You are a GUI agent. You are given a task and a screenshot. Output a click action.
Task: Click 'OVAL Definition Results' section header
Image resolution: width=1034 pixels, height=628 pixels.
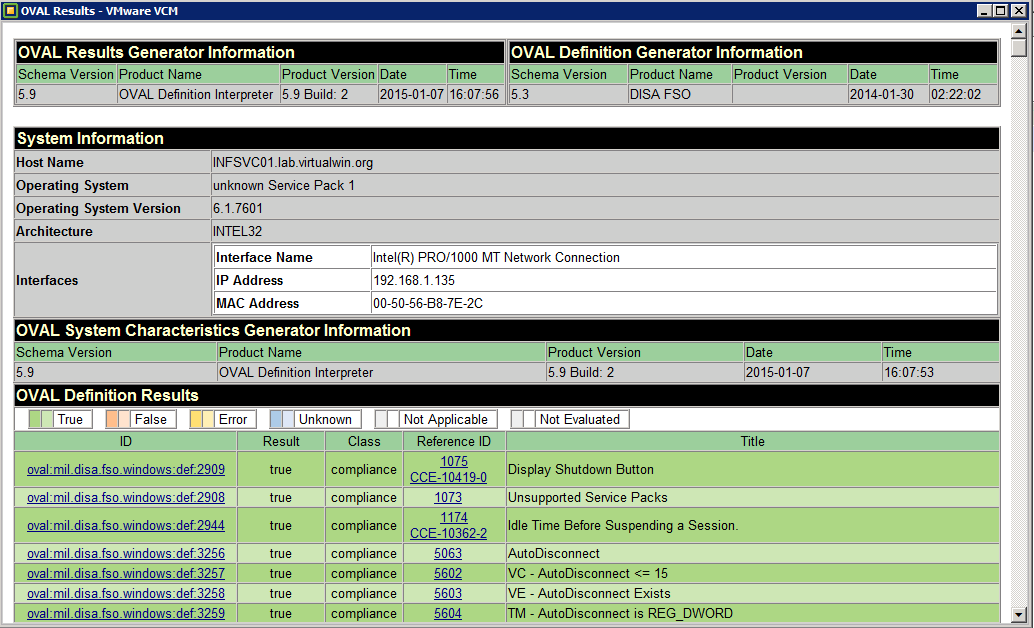(506, 395)
